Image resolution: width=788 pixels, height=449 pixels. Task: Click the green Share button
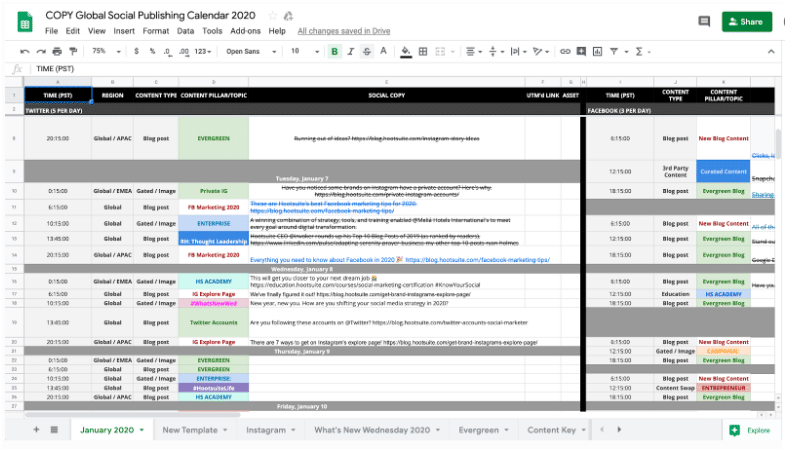[x=747, y=22]
